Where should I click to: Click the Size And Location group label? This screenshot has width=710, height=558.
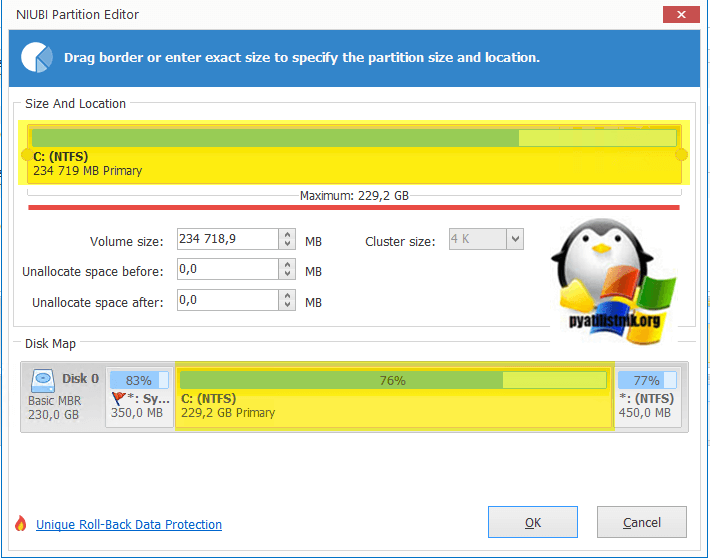tap(75, 104)
